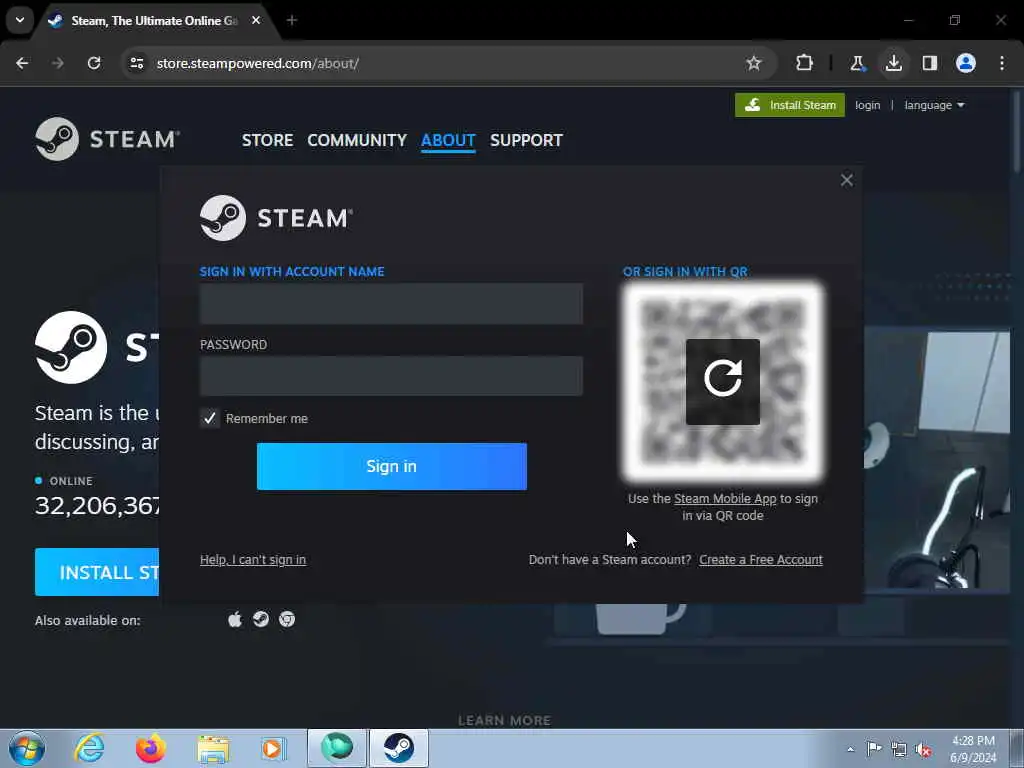Viewport: 1024px width, 768px height.
Task: Switch to the Steam taskbar window
Action: click(399, 748)
